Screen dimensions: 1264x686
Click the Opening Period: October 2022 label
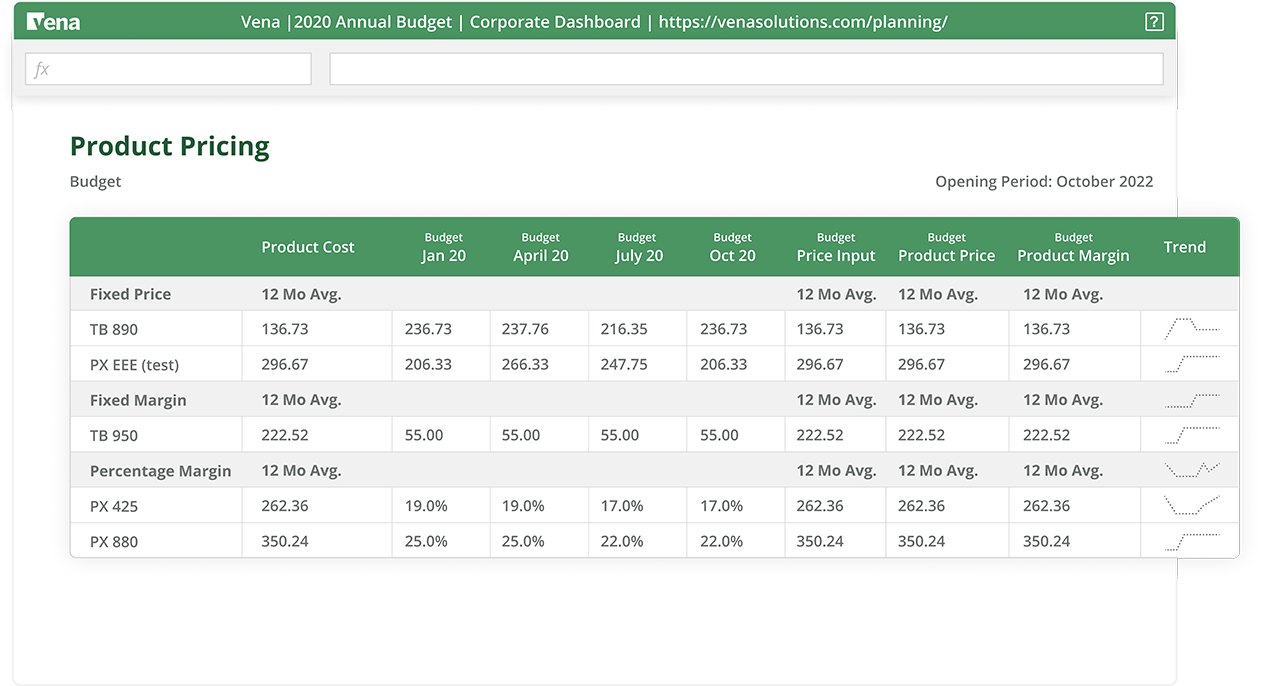(x=1044, y=181)
